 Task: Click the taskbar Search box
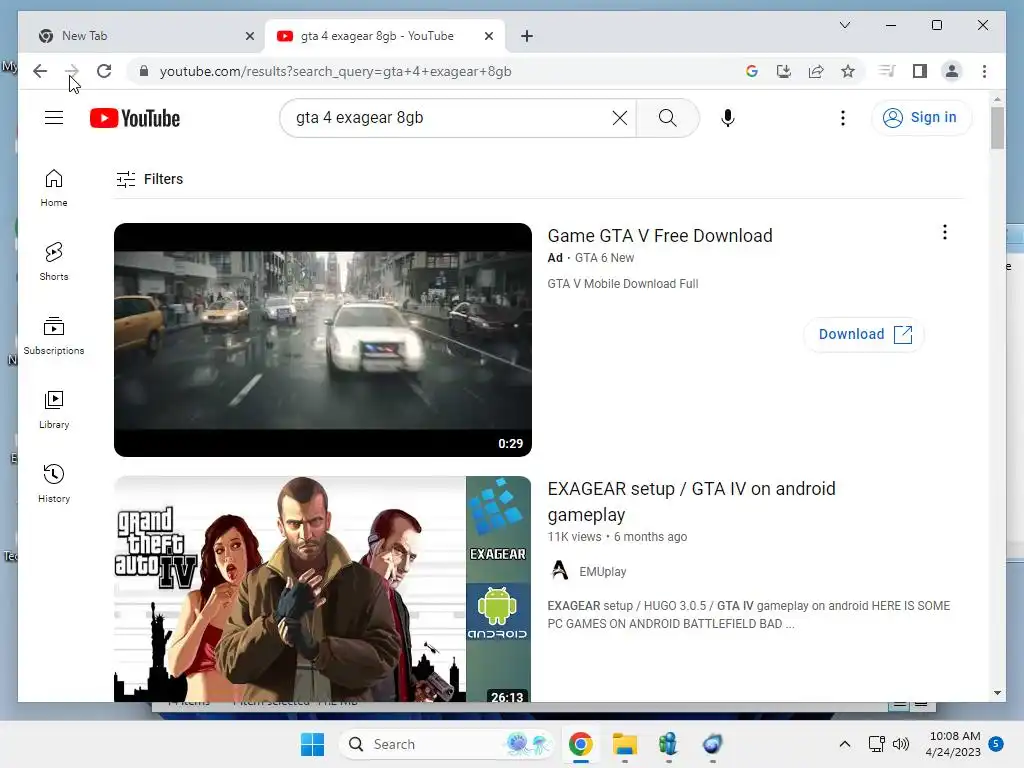pyautogui.click(x=447, y=744)
